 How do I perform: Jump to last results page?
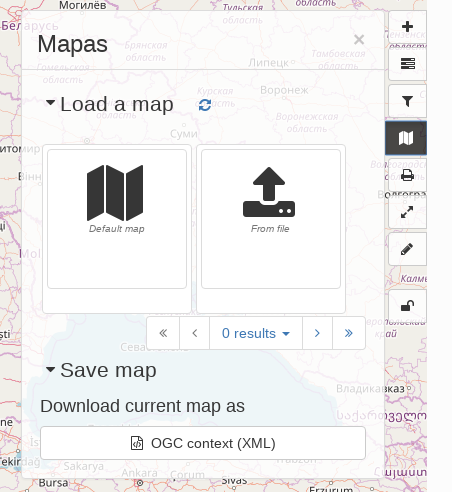click(349, 333)
